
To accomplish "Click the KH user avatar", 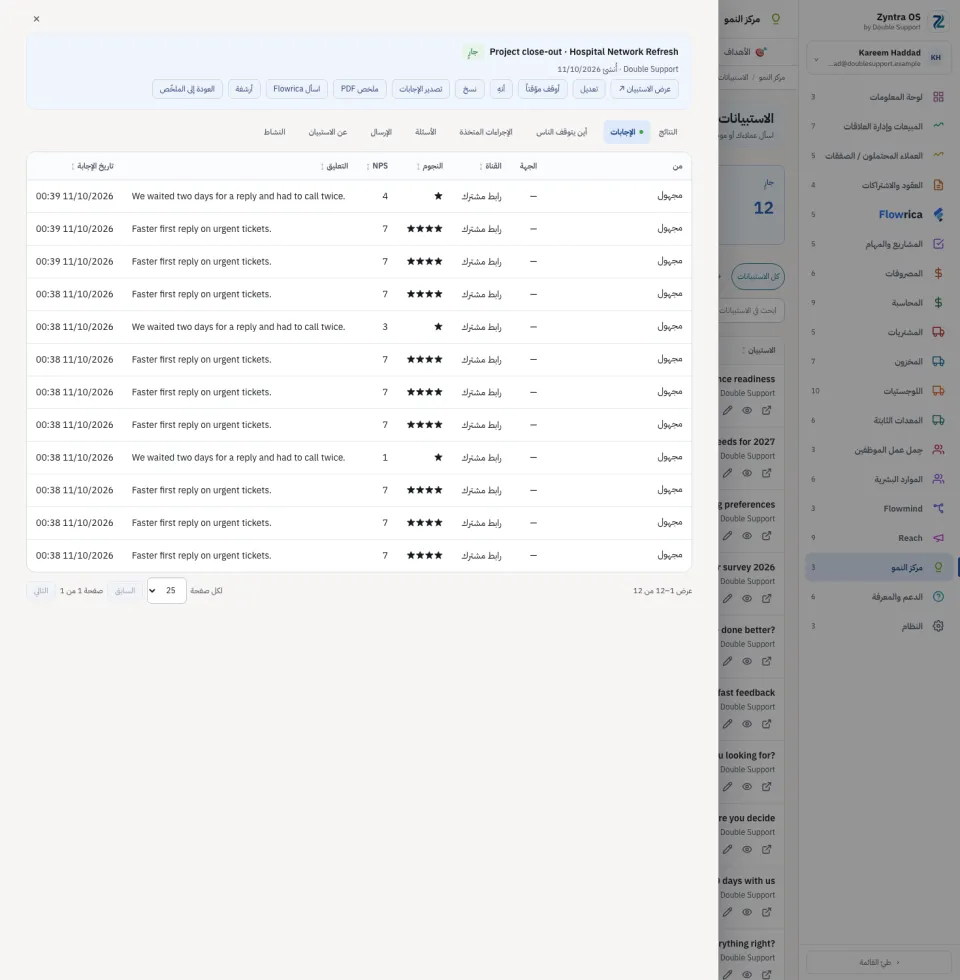I will click(x=936, y=58).
